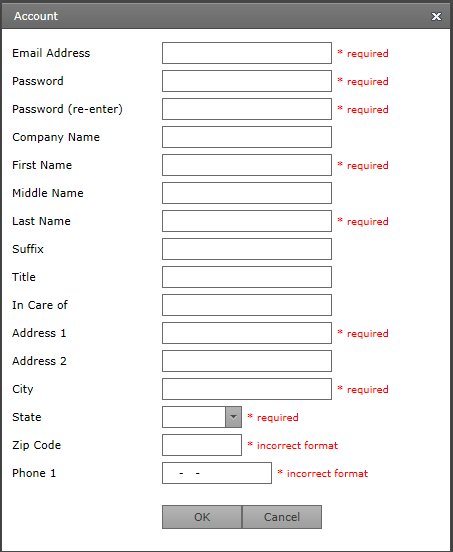Dismiss the form with the Cancel button
This screenshot has height=552, width=453.
[282, 517]
